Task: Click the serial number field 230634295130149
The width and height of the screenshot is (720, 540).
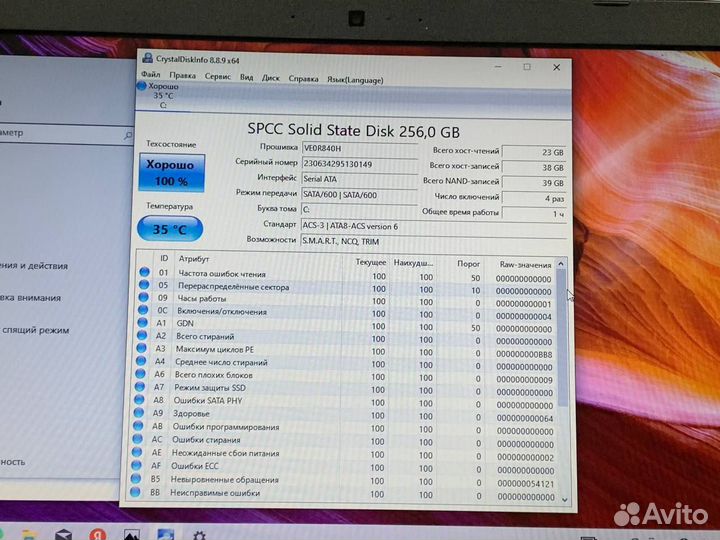Action: click(359, 164)
